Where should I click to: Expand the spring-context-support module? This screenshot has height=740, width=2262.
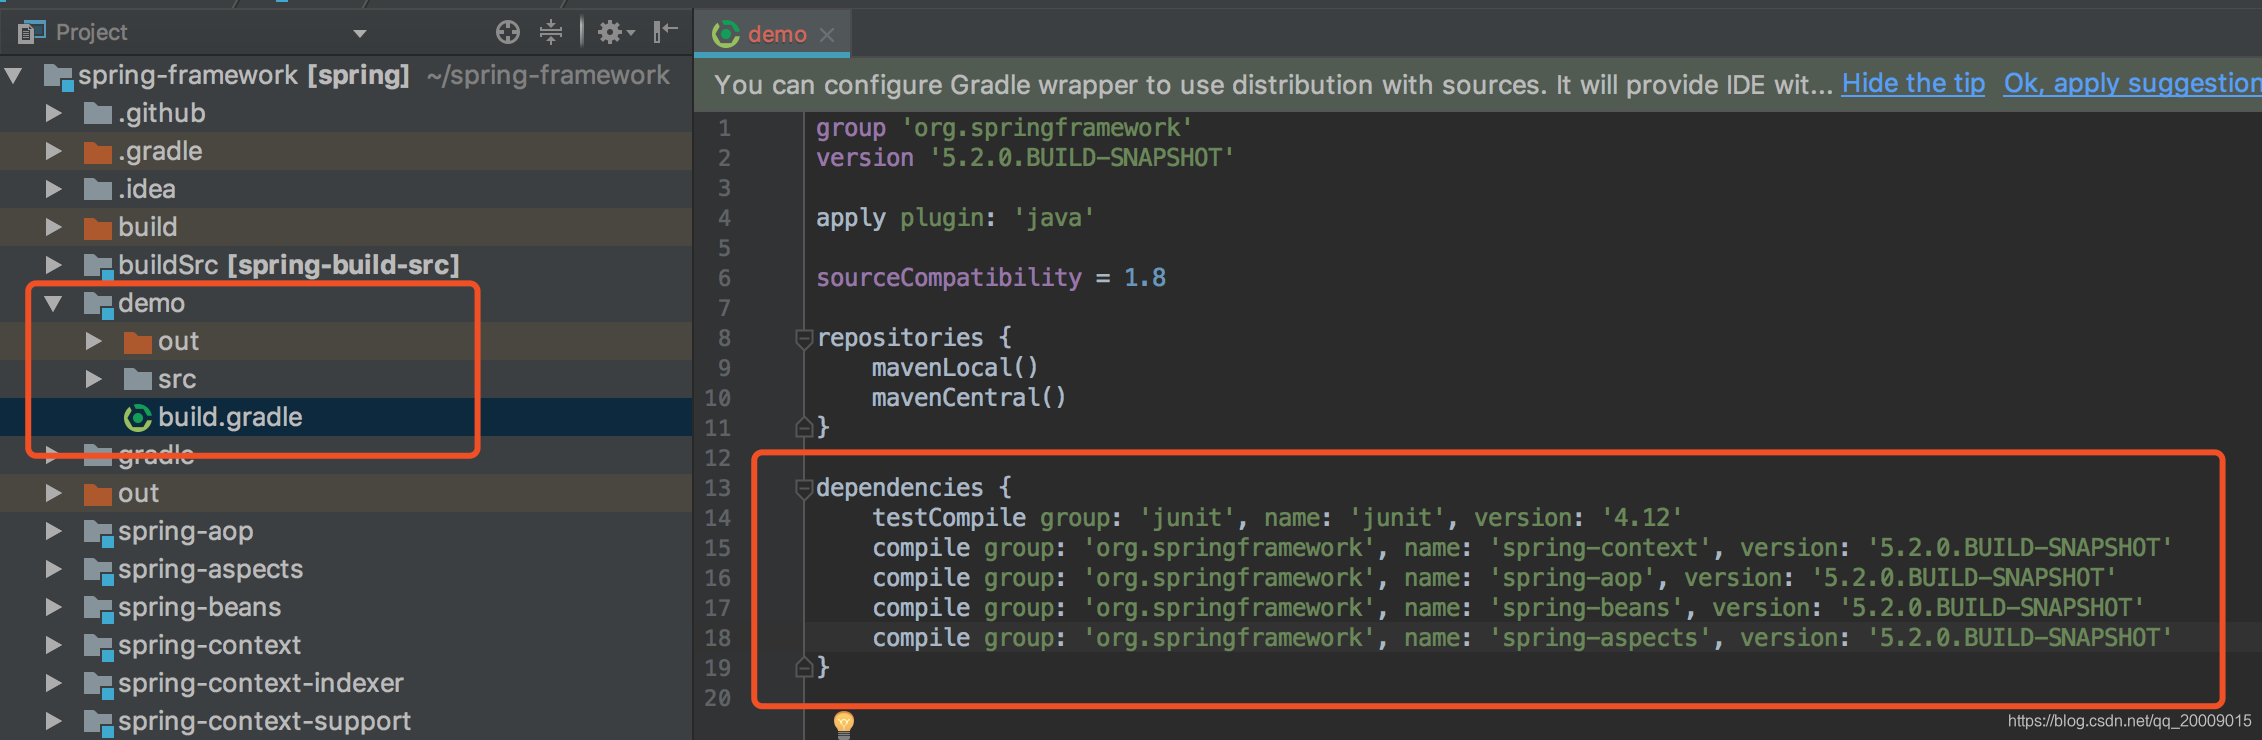54,721
